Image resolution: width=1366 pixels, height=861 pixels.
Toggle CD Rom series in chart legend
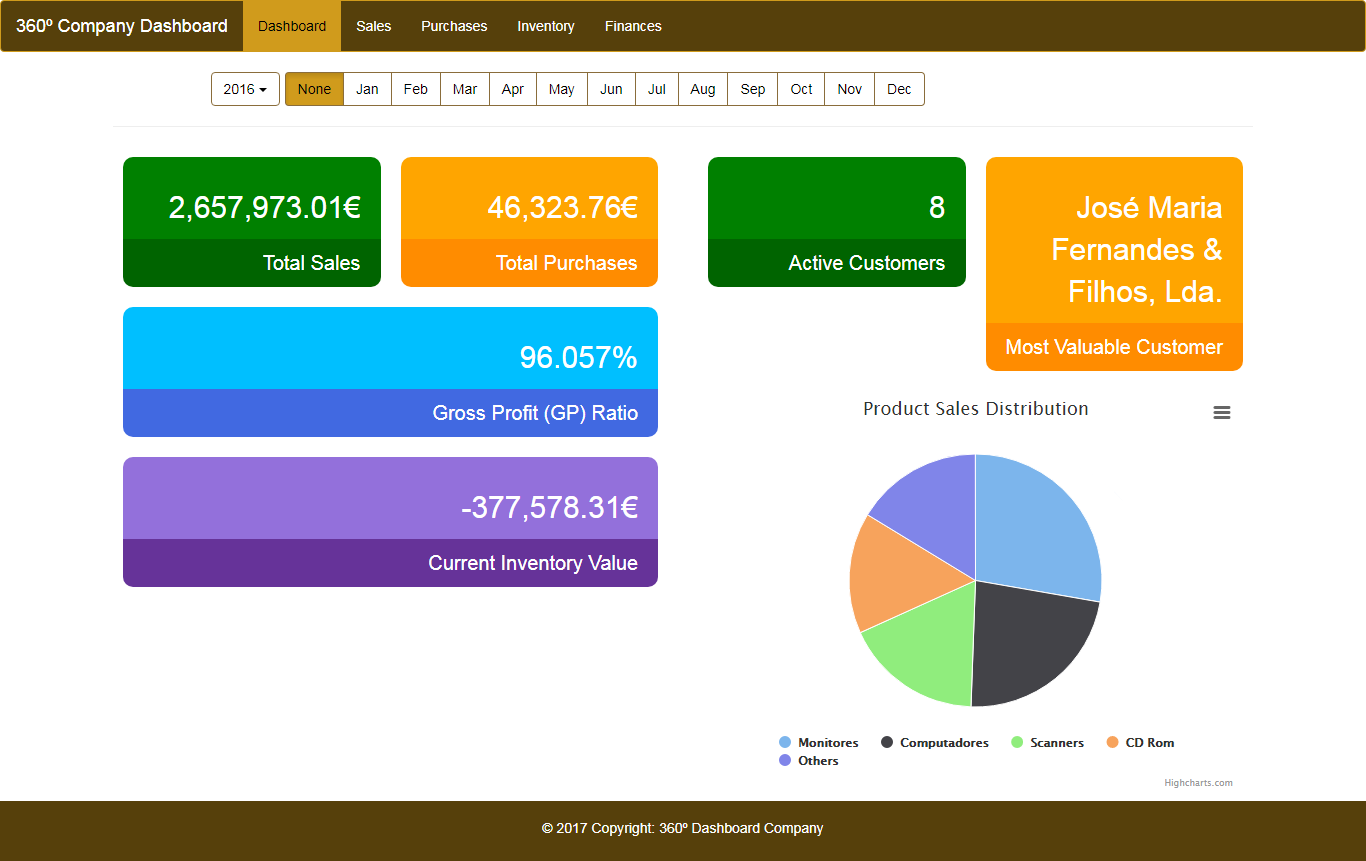tap(1140, 742)
